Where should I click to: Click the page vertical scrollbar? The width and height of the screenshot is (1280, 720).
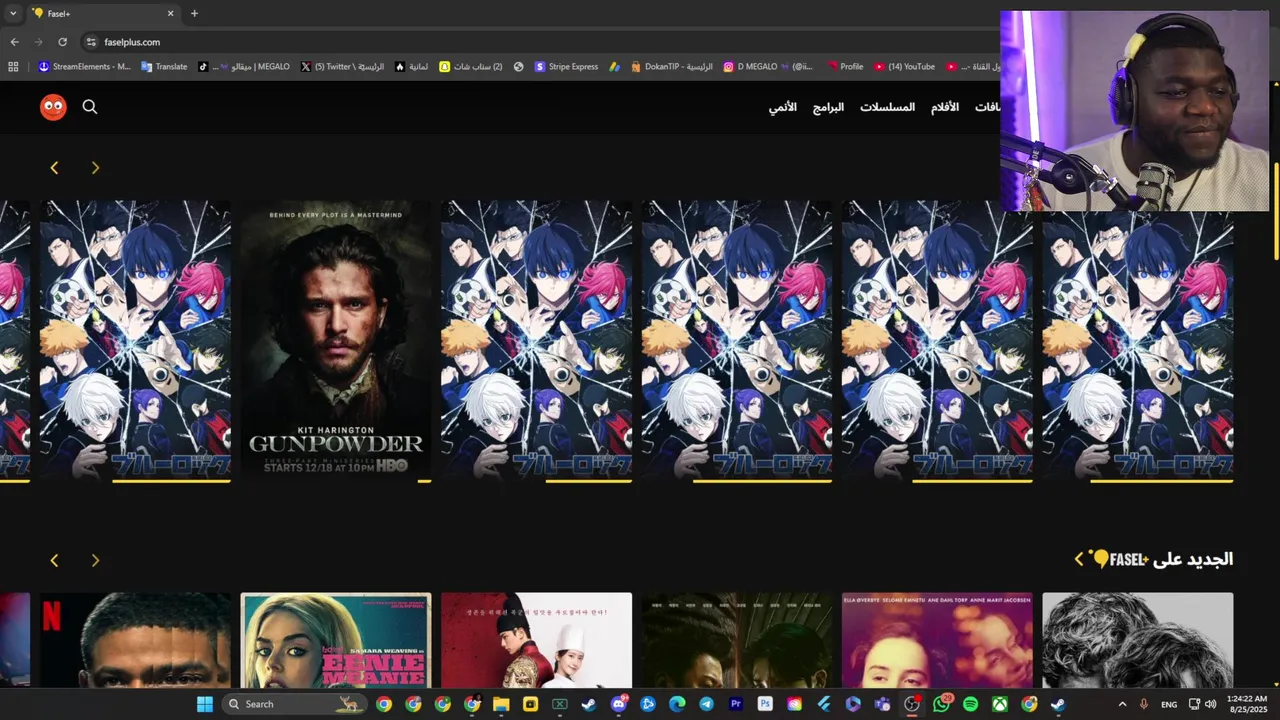pos(1275,210)
